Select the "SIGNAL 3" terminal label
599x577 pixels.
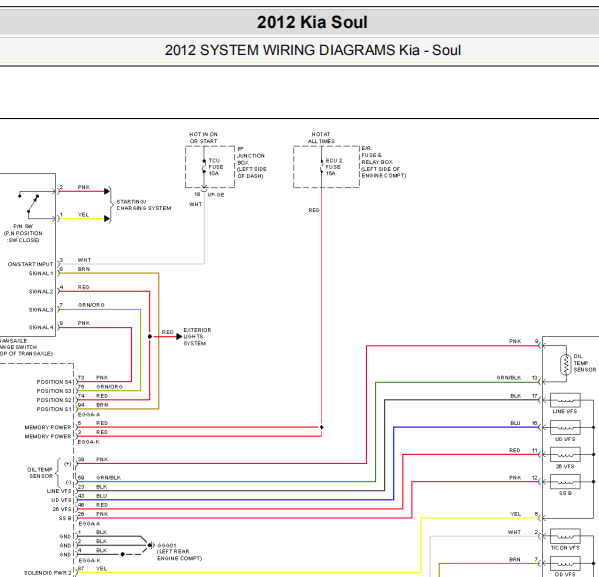[41, 310]
